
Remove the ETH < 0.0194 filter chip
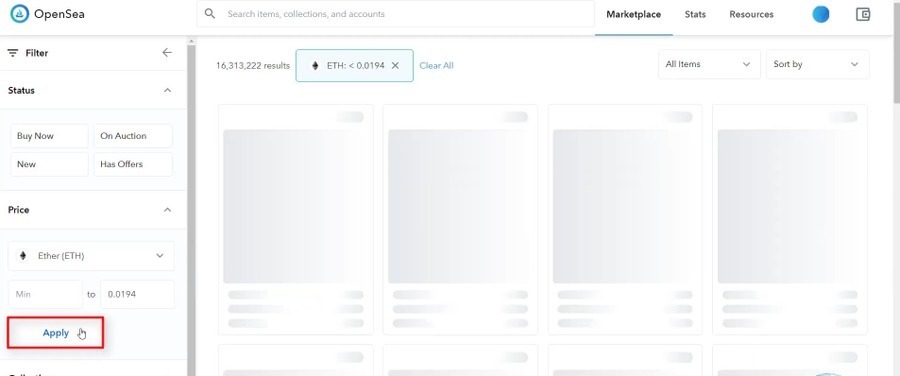(x=395, y=65)
